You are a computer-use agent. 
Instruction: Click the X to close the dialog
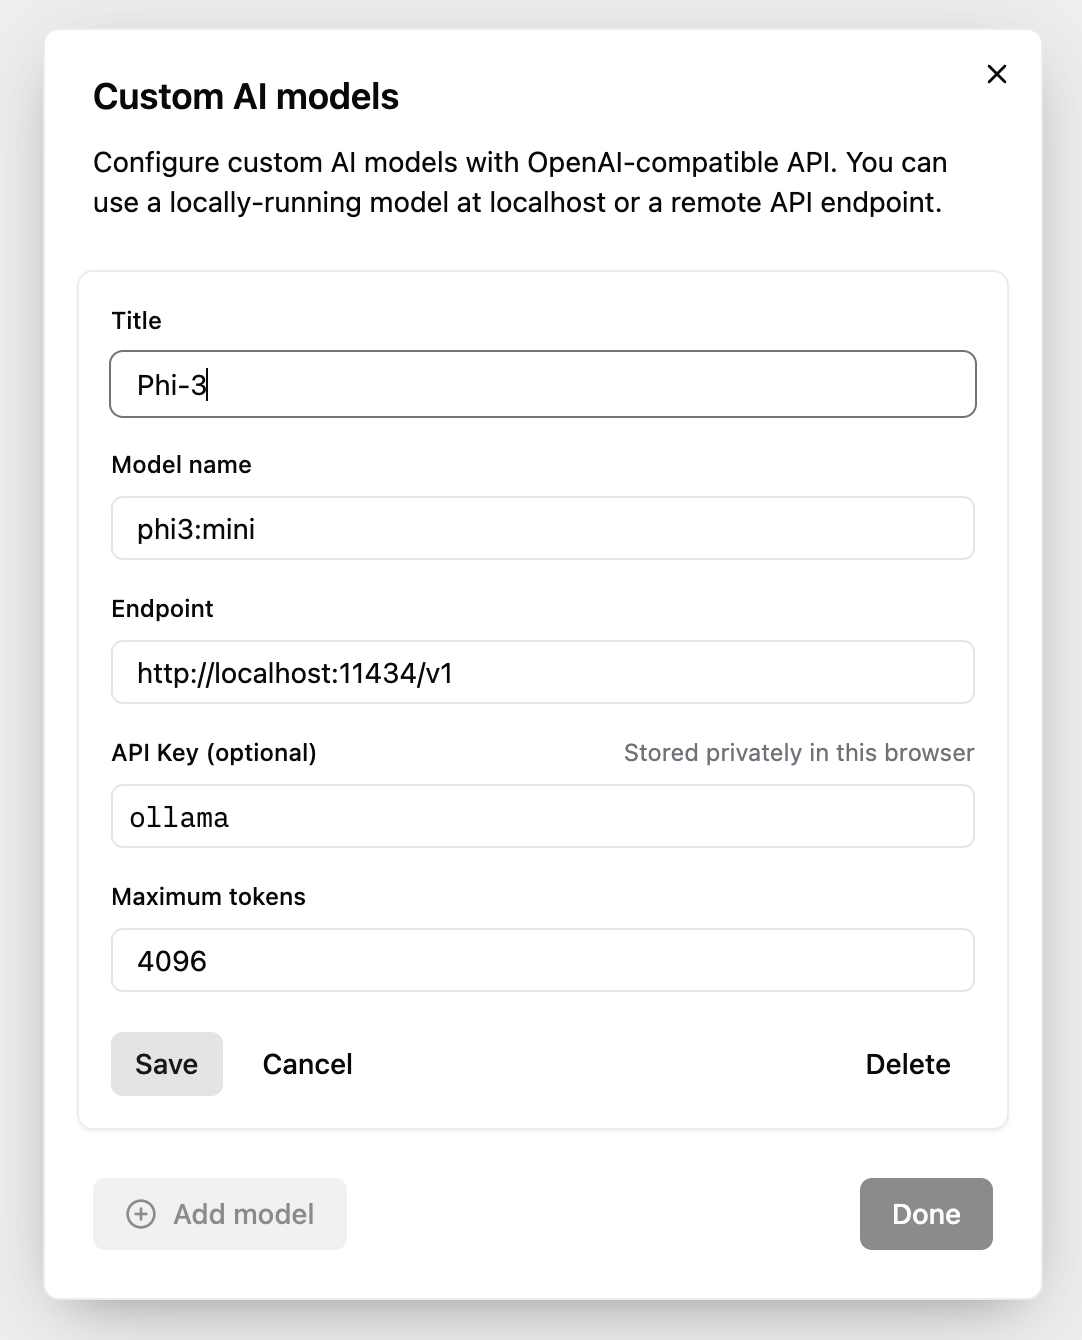pyautogui.click(x=996, y=74)
